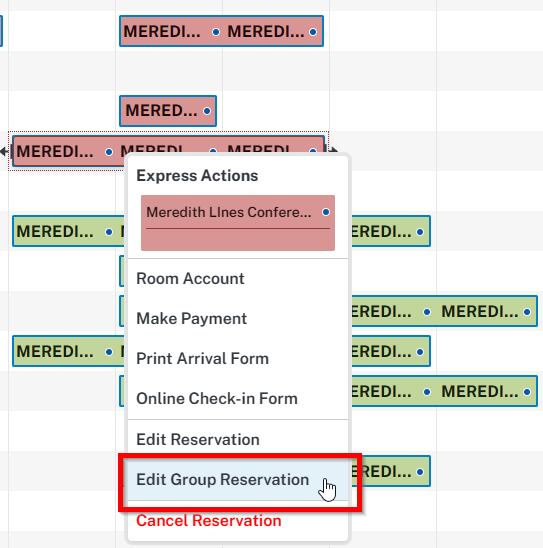Select short red MERED... reservation block
This screenshot has width=543, height=548.
pyautogui.click(x=168, y=111)
